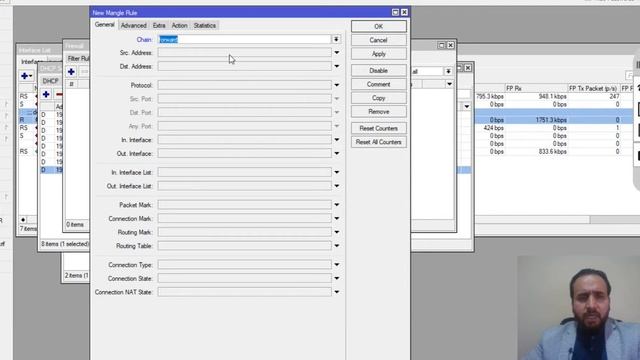
Task: Expand the In. Interface List field
Action: [x=337, y=172]
